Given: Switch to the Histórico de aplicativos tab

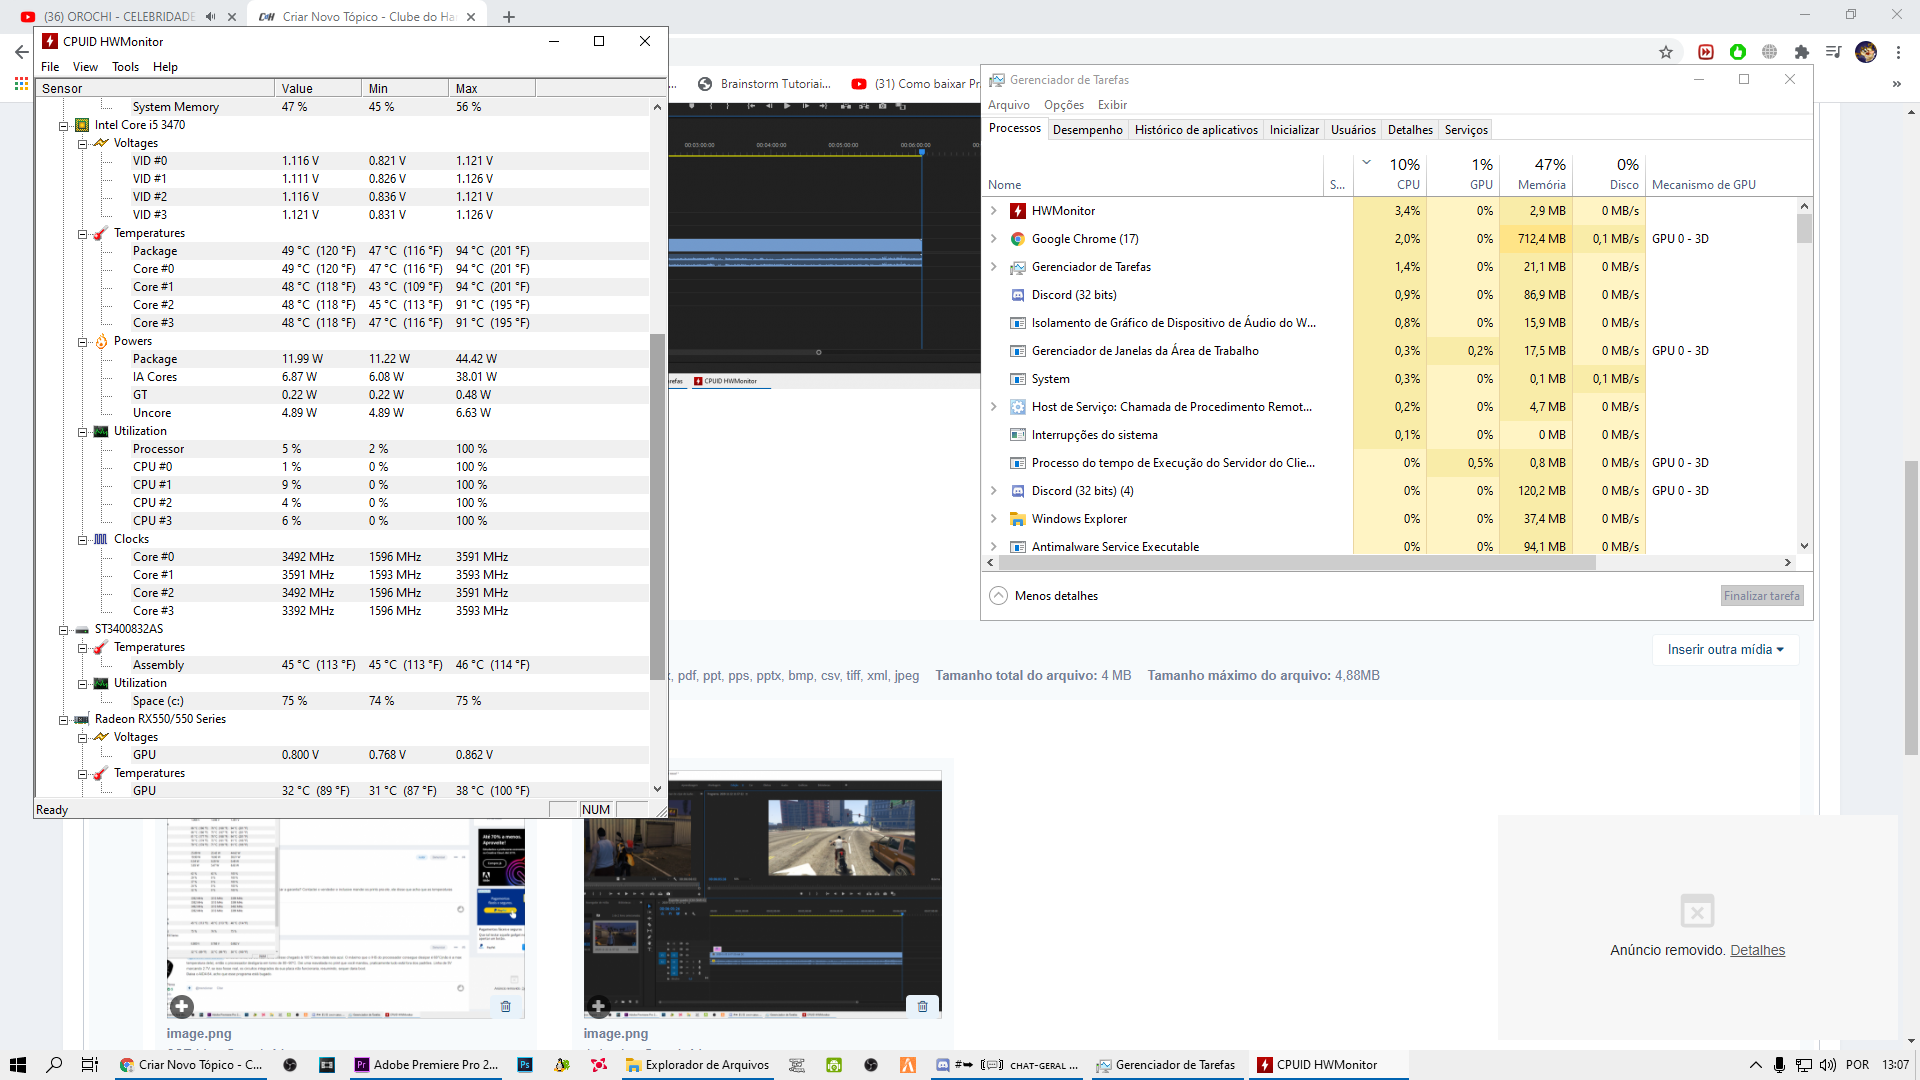Looking at the screenshot, I should pos(1196,130).
